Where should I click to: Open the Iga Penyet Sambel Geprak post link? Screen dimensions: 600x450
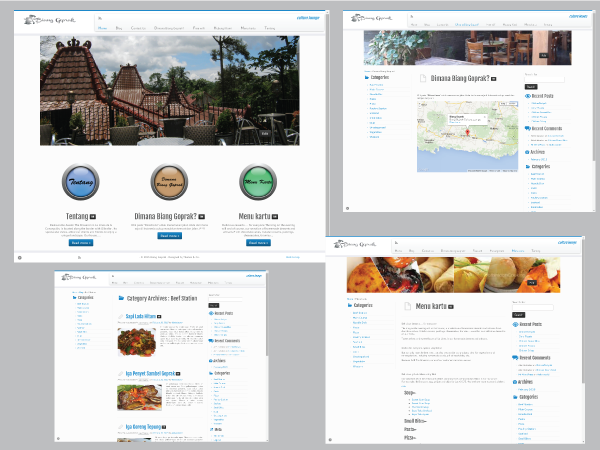[150, 373]
